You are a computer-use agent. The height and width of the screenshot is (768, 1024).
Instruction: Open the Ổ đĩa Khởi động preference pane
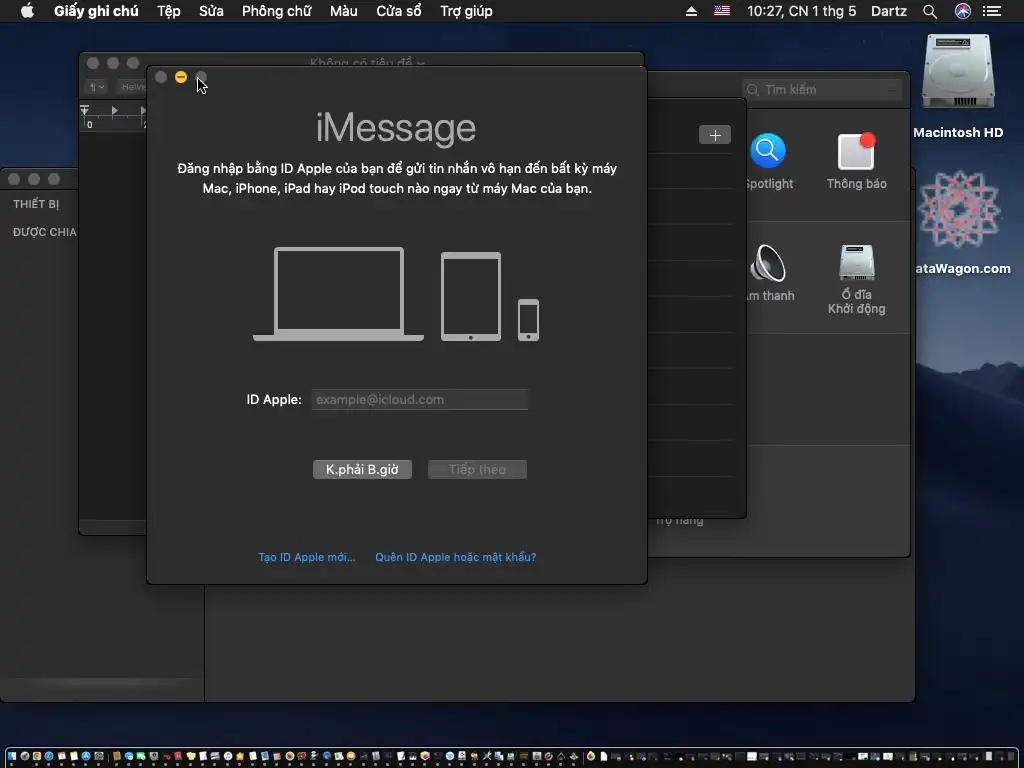click(x=856, y=280)
